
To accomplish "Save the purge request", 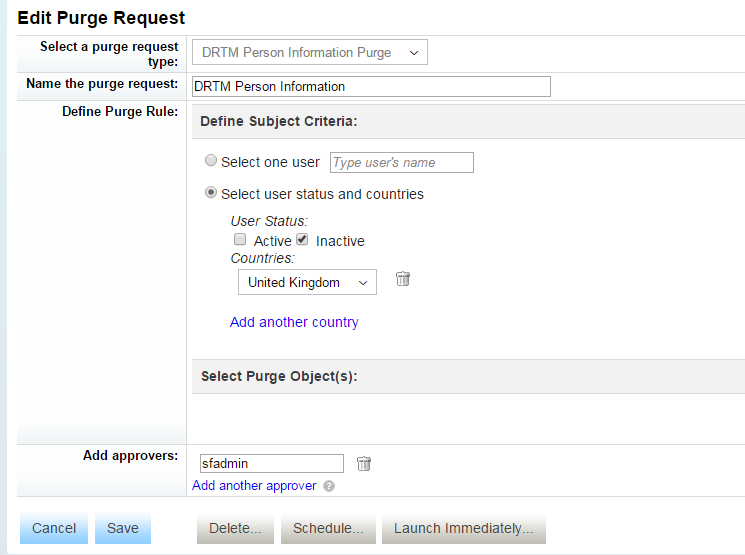I will coord(123,528).
